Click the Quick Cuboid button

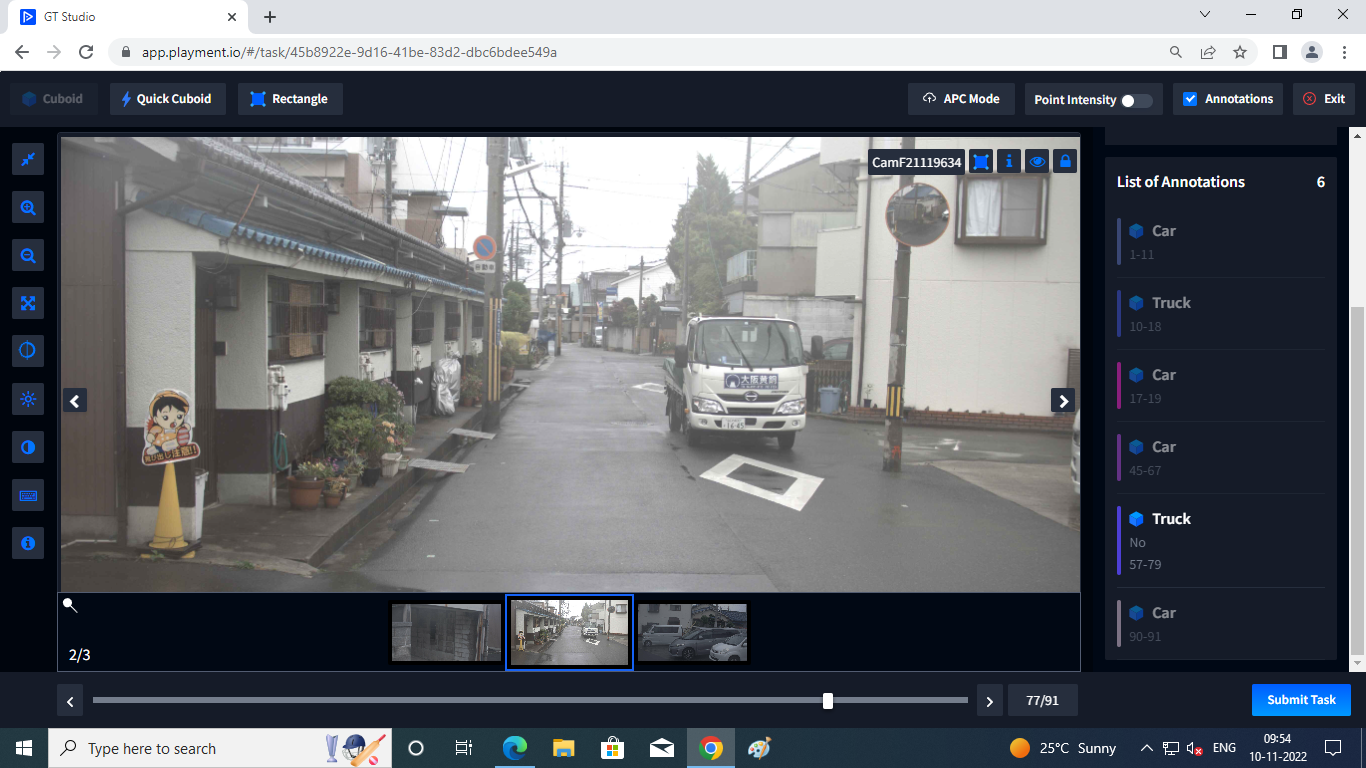167,99
